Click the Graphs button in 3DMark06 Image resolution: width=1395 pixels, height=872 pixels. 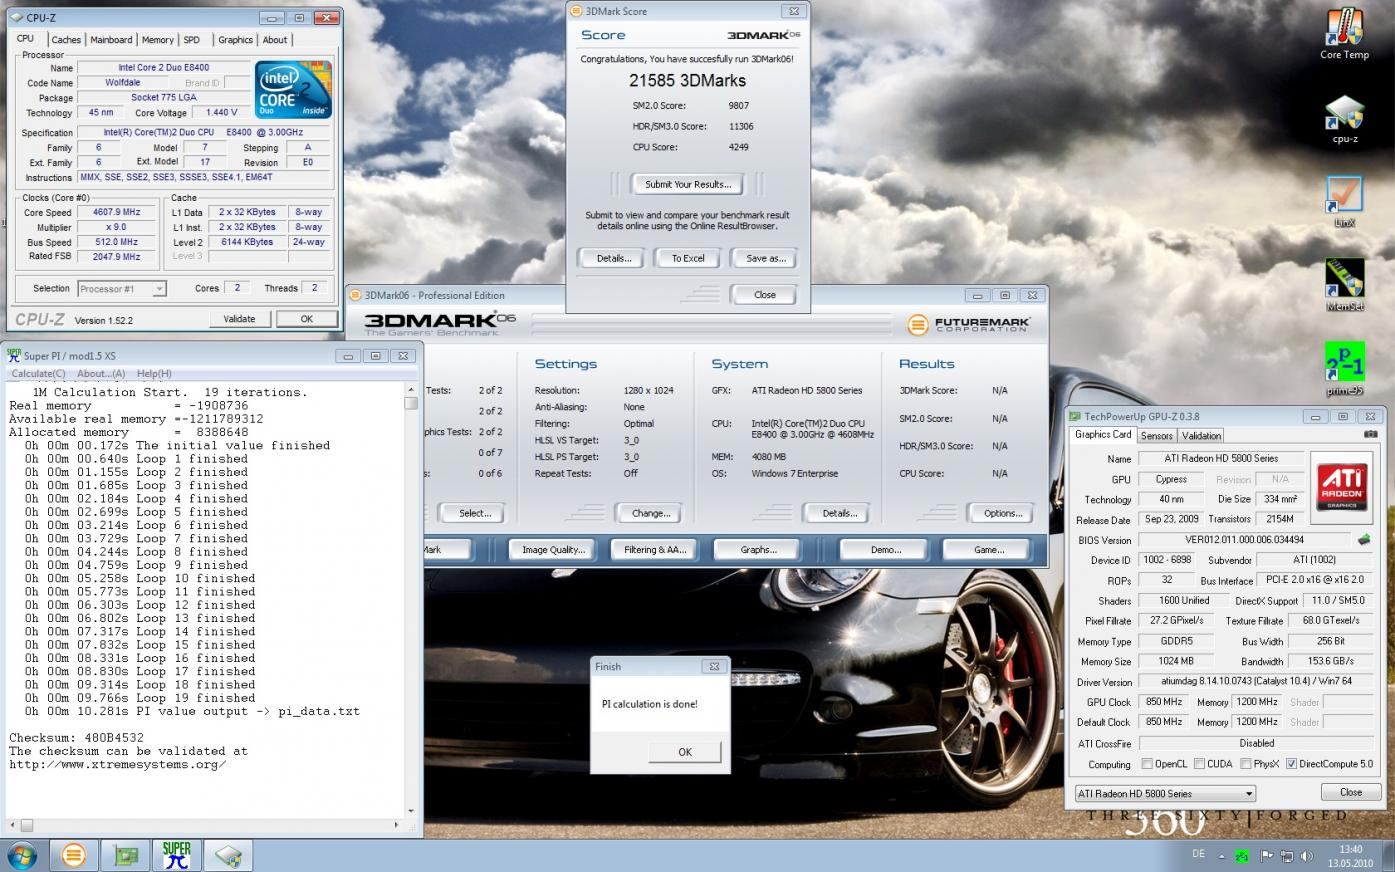759,549
